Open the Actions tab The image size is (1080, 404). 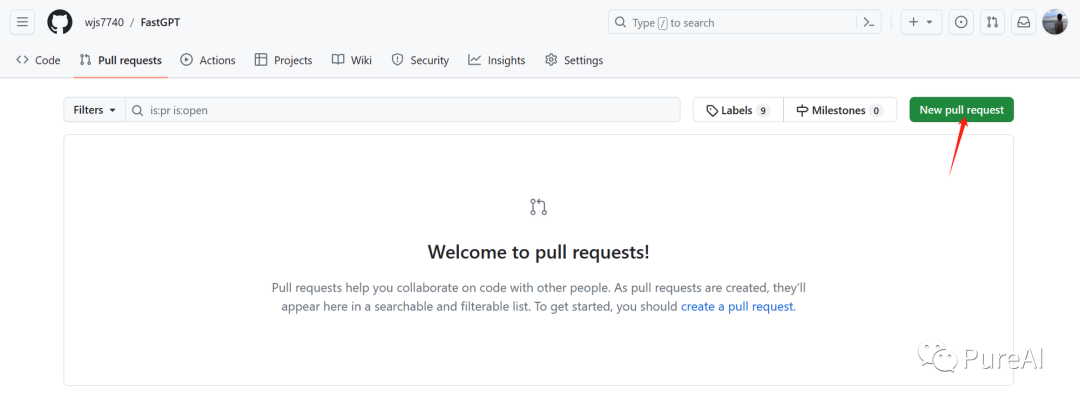[208, 60]
